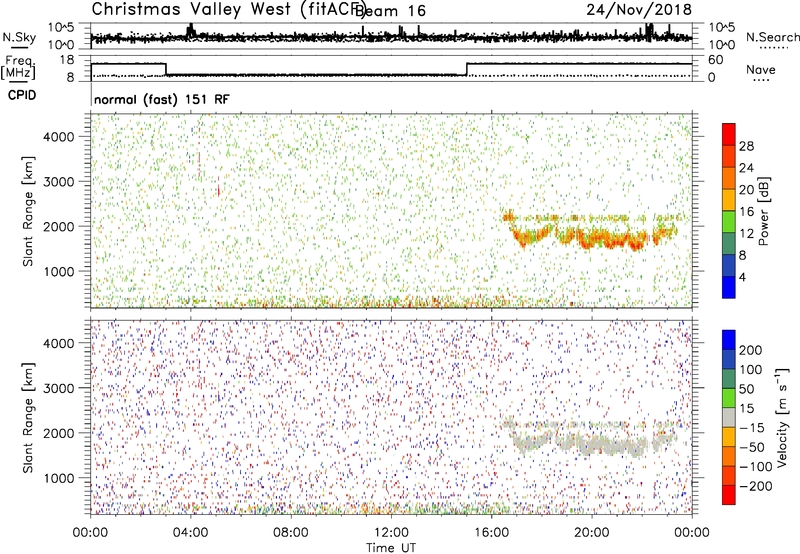Click the 4000 tick on power panel
This screenshot has height=554, width=800.
59,137
